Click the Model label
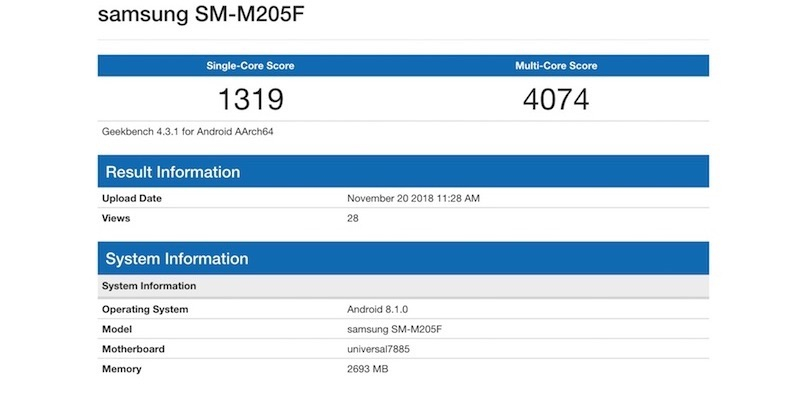The width and height of the screenshot is (800, 400). [x=117, y=330]
